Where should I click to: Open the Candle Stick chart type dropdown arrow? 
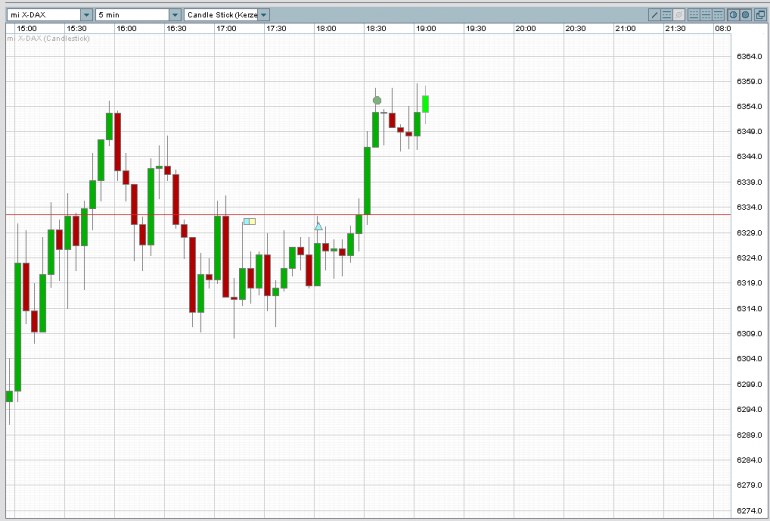point(264,15)
